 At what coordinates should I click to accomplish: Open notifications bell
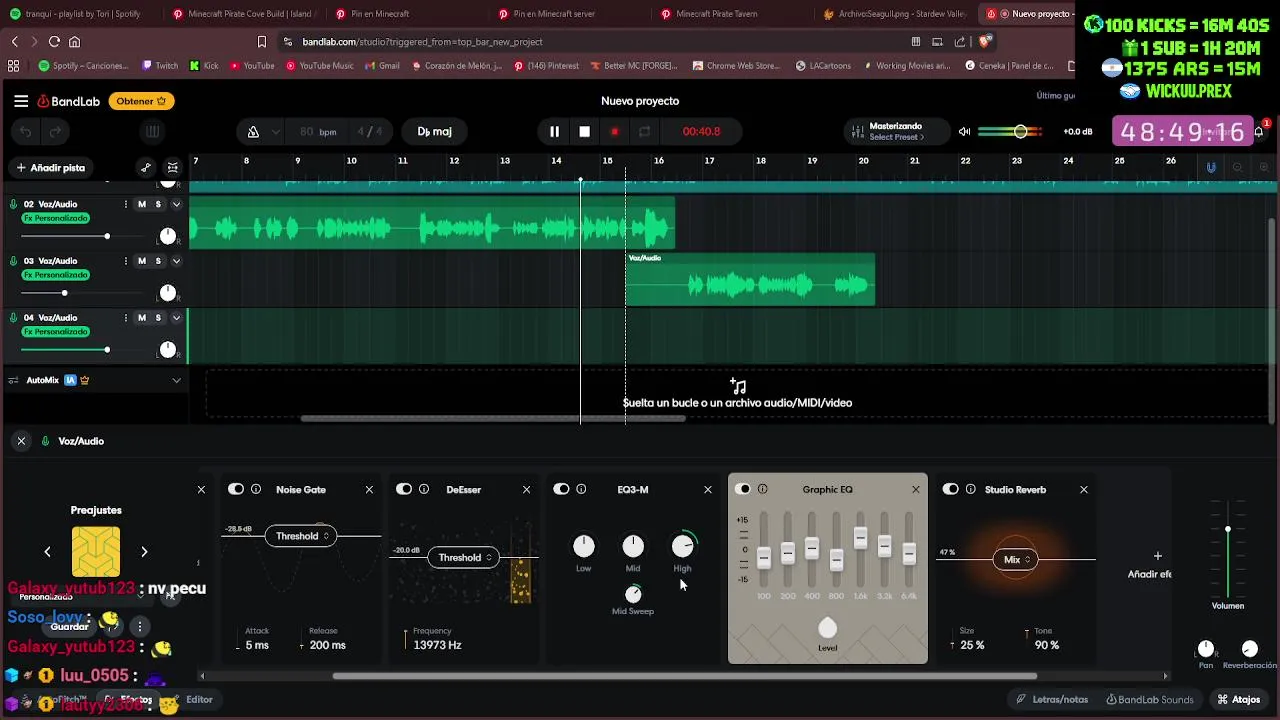[1261, 131]
